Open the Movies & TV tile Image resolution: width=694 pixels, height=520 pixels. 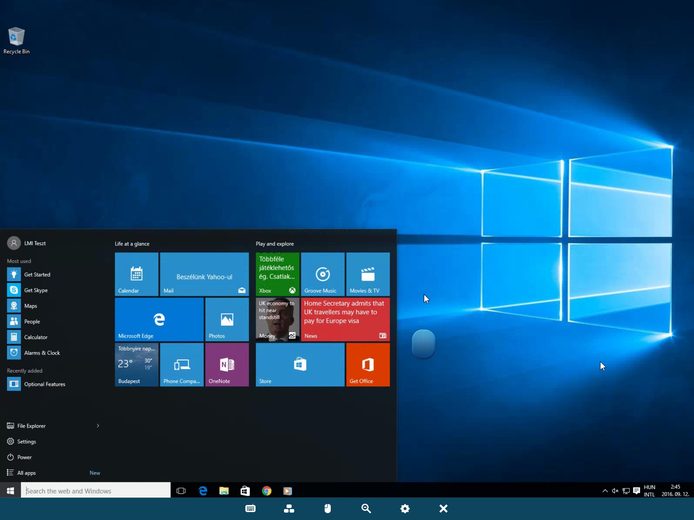click(x=368, y=274)
